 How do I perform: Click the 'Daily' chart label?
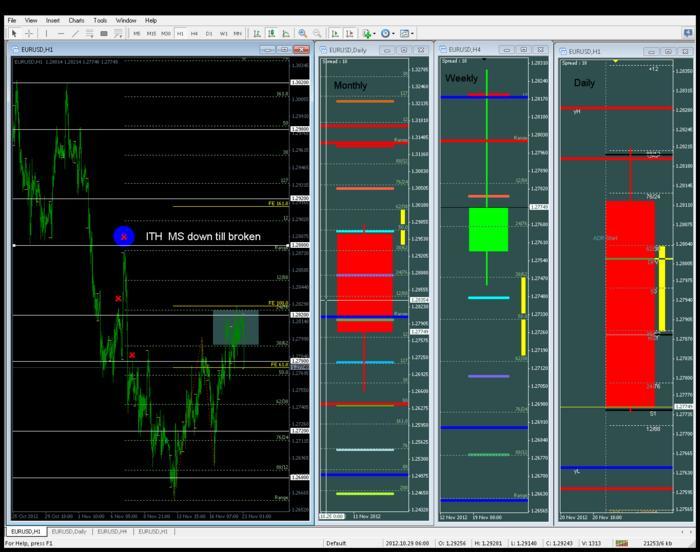point(584,83)
